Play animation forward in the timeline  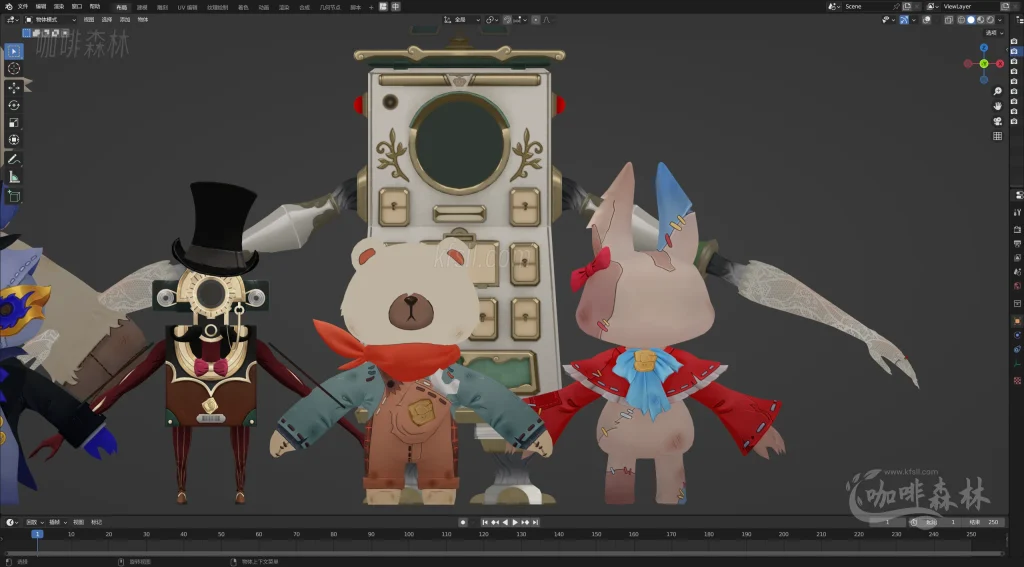pyautogui.click(x=515, y=523)
